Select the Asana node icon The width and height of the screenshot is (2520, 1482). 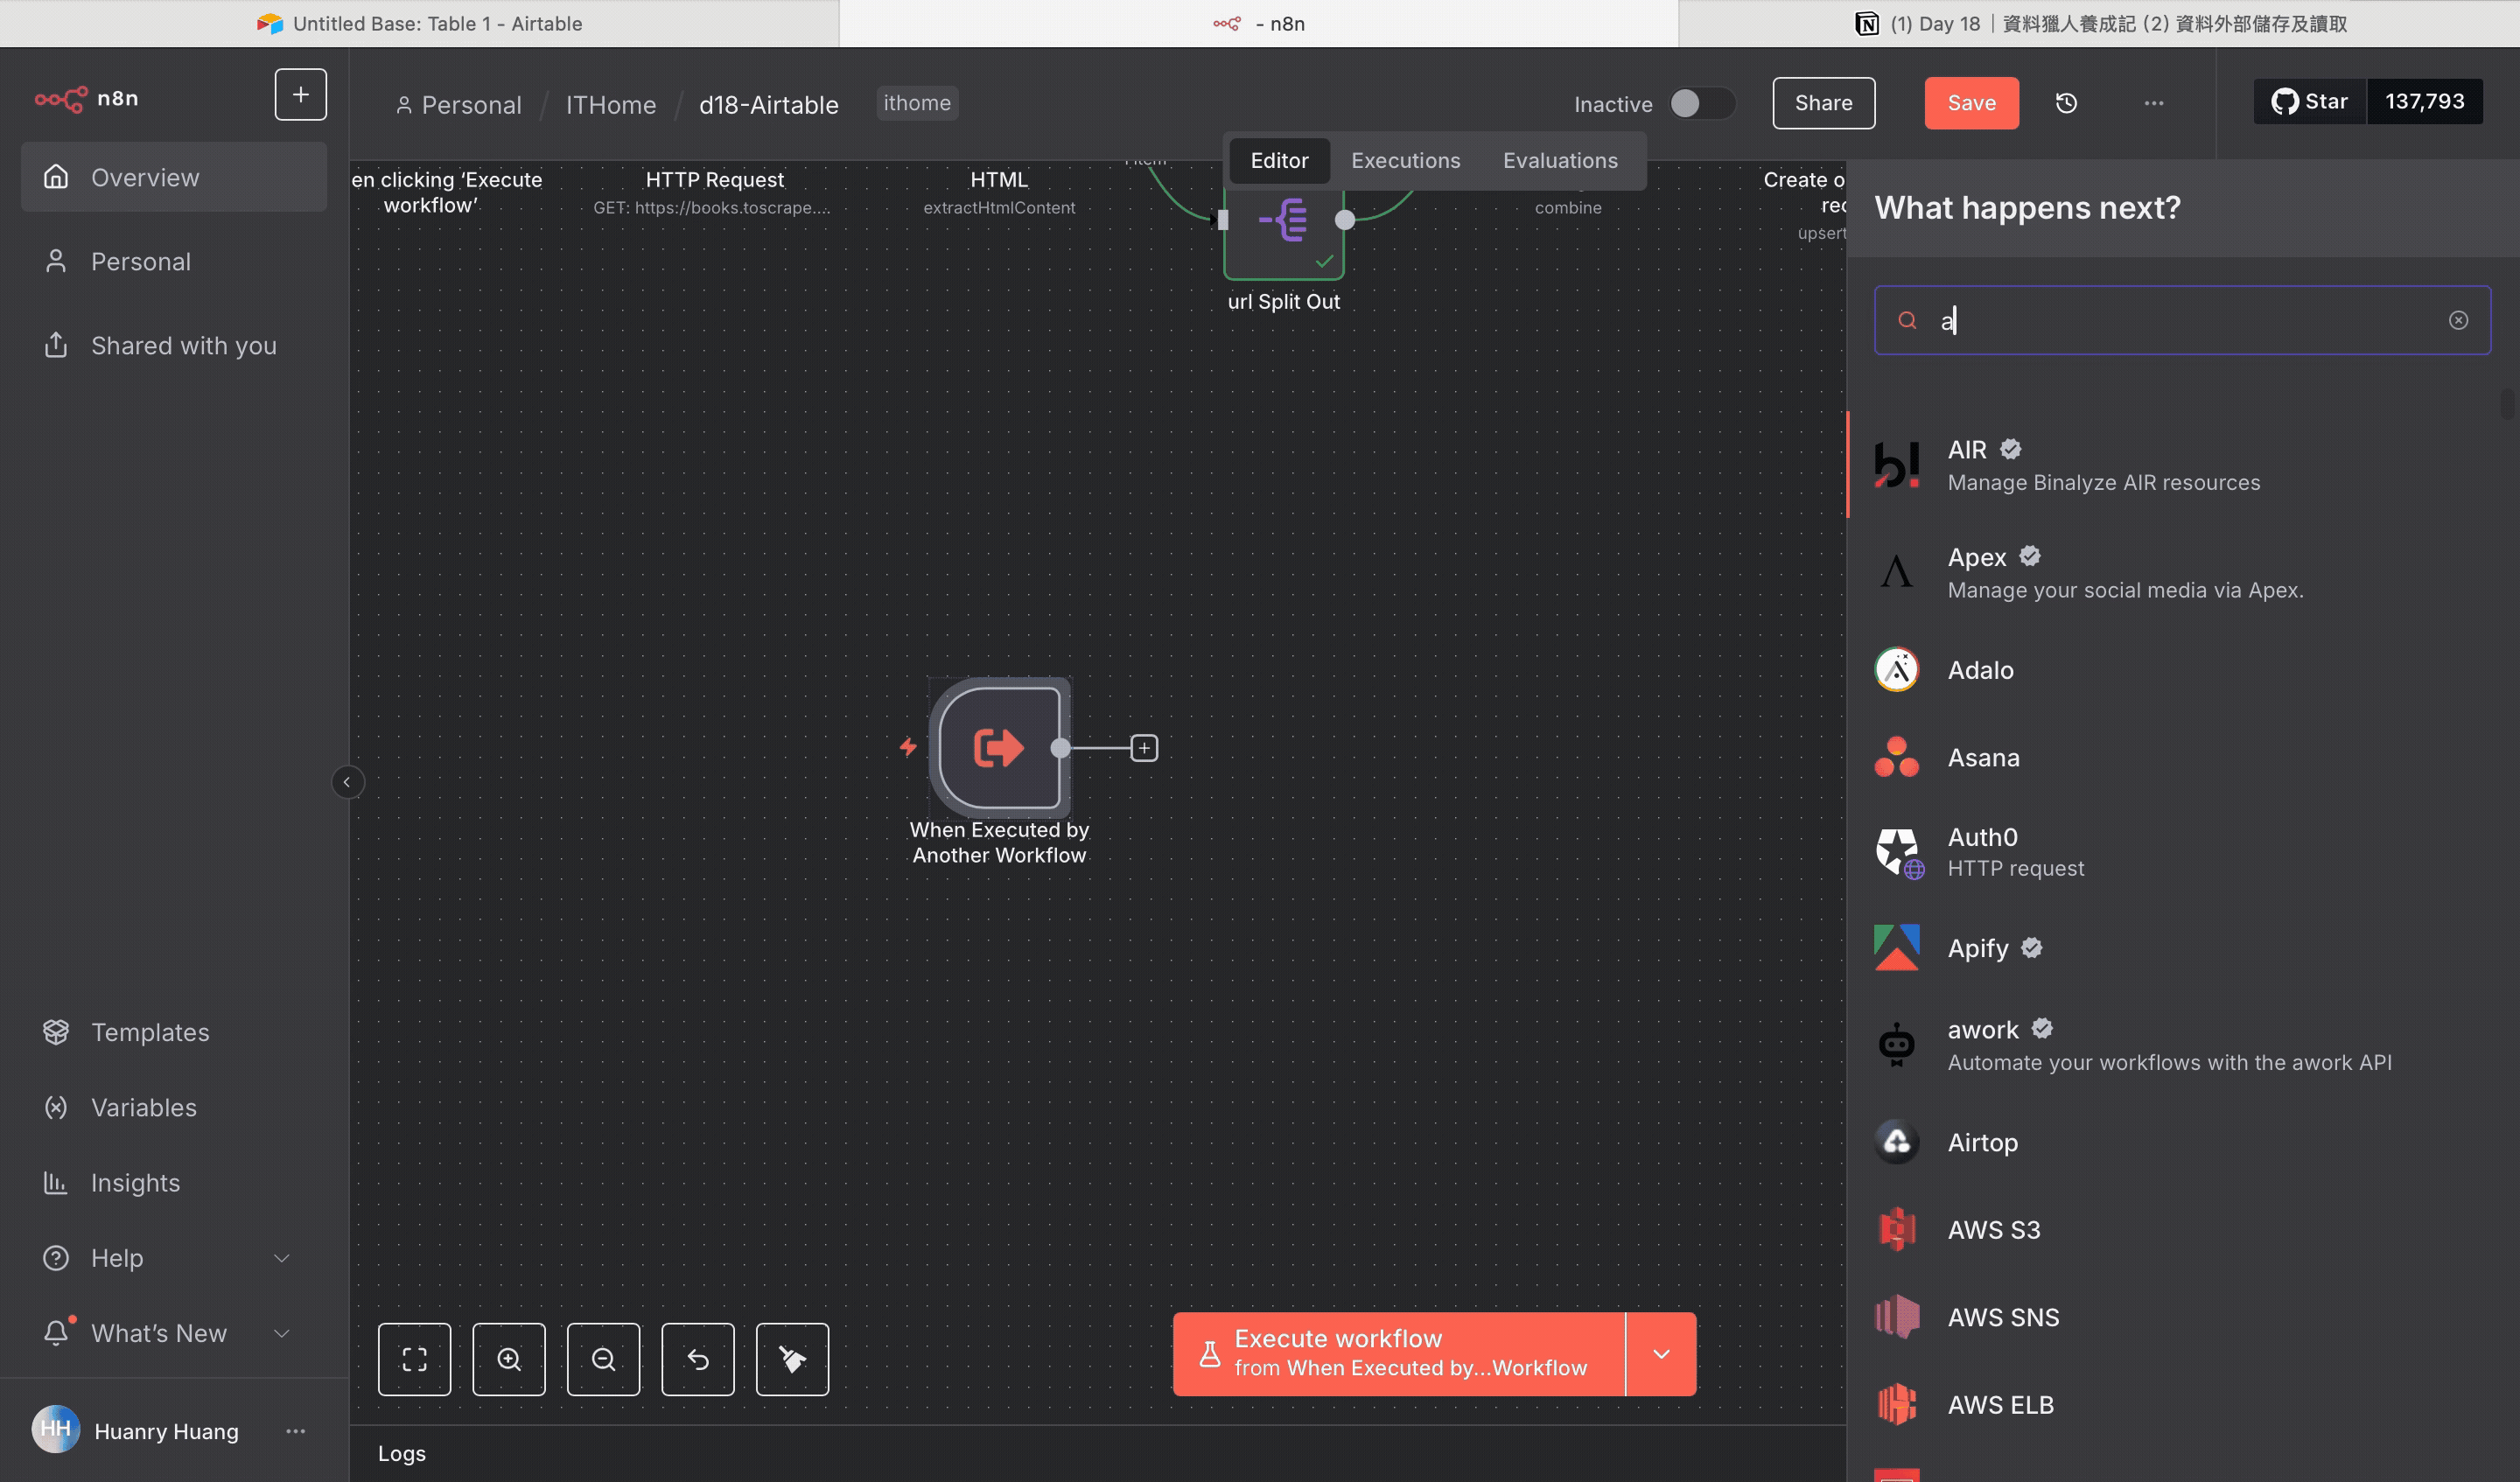click(x=1896, y=758)
